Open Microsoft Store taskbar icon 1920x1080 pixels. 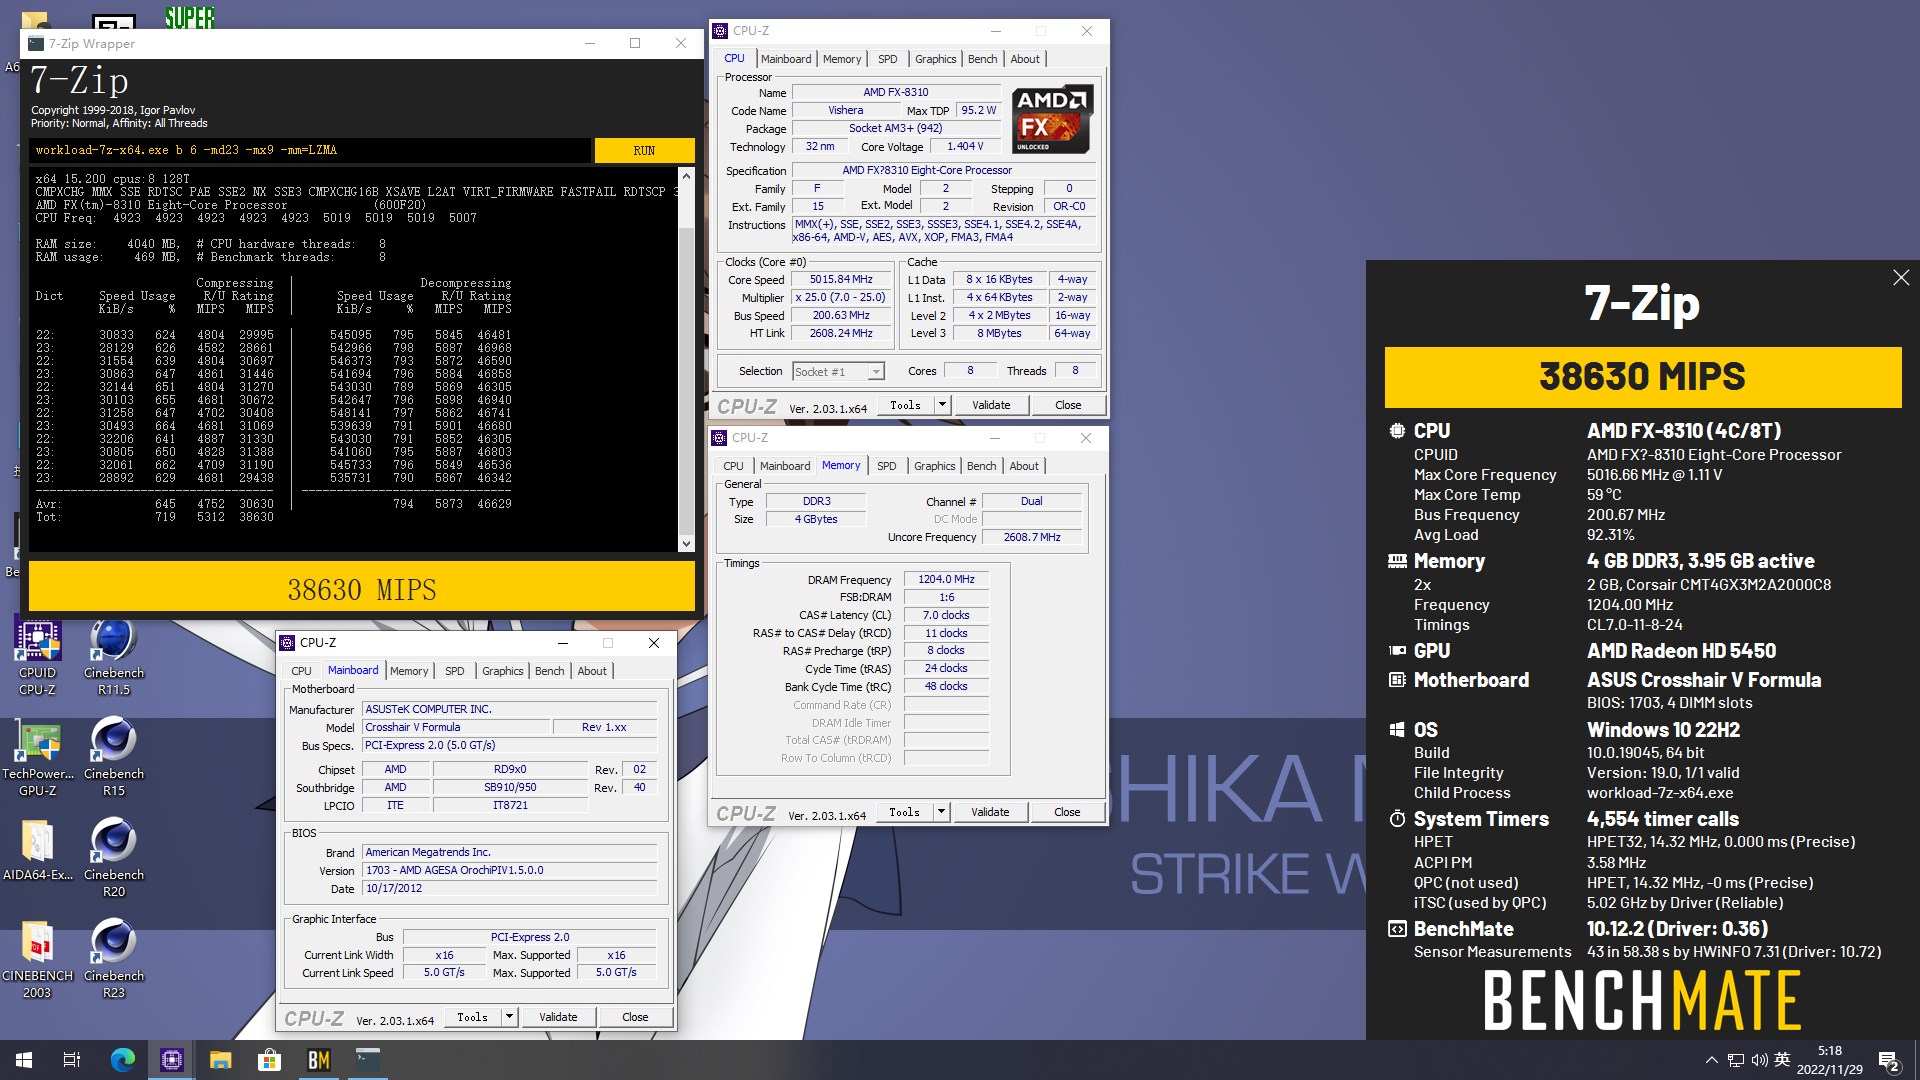(x=270, y=1060)
